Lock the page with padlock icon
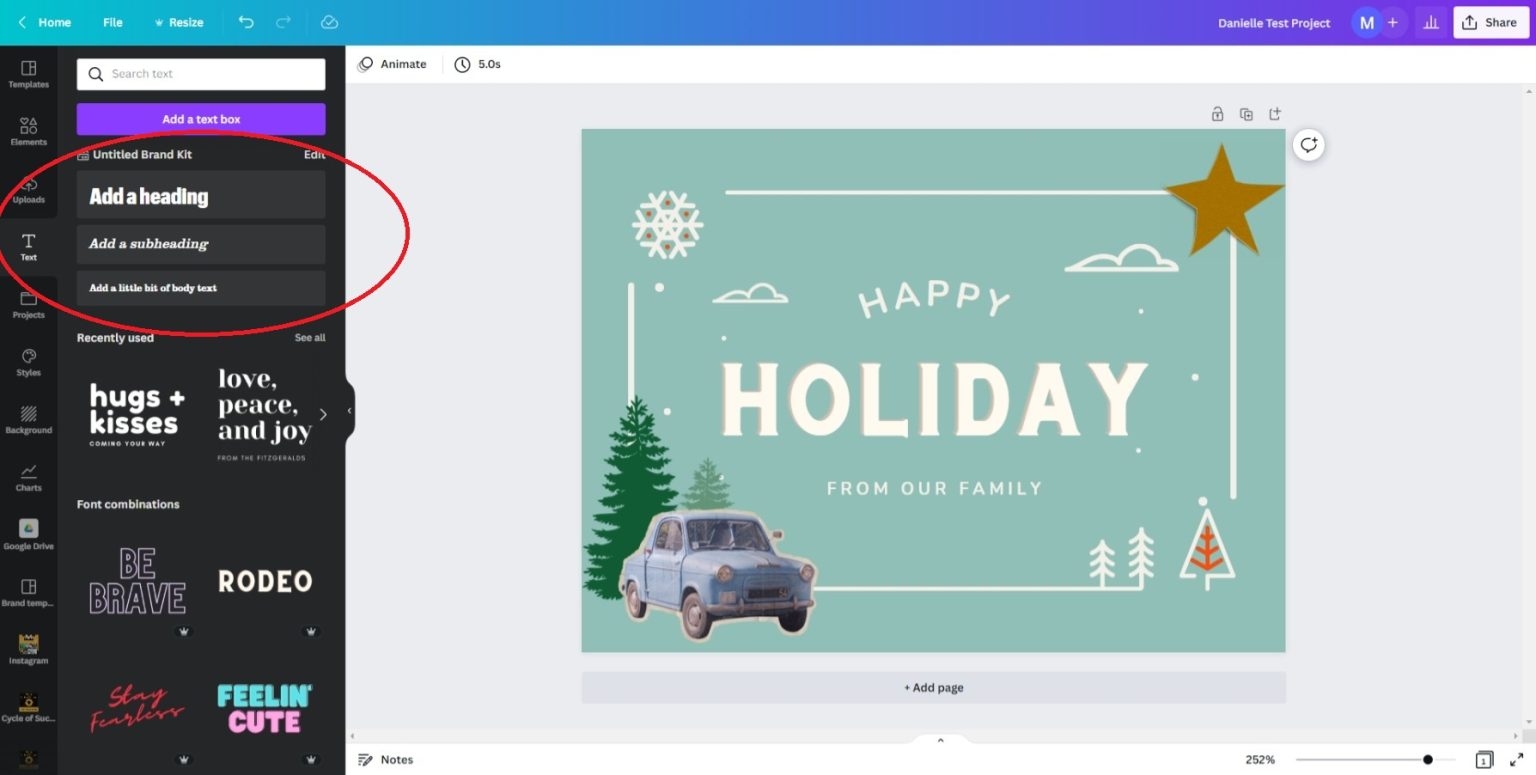Screen dimensions: 1536x775 1217,114
